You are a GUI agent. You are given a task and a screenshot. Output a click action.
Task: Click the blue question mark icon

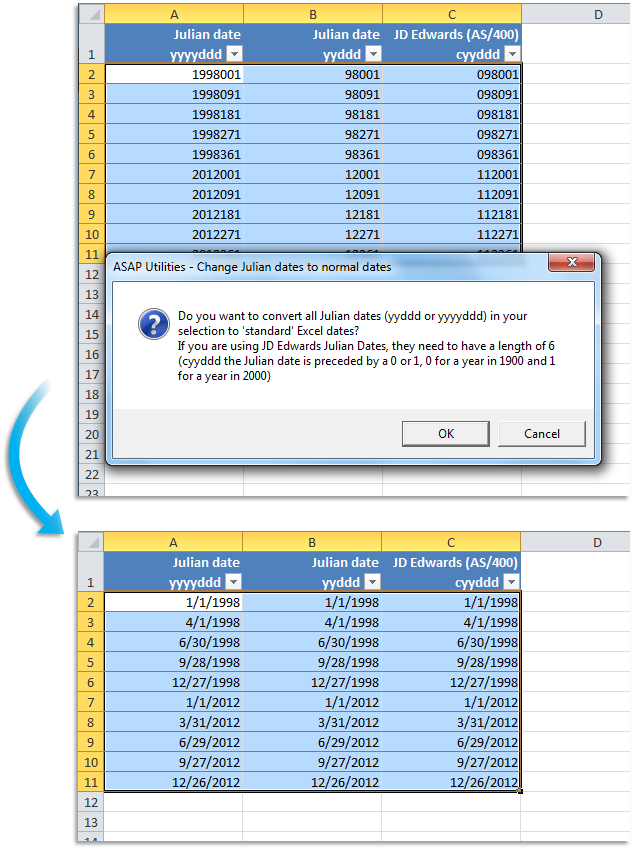151,324
